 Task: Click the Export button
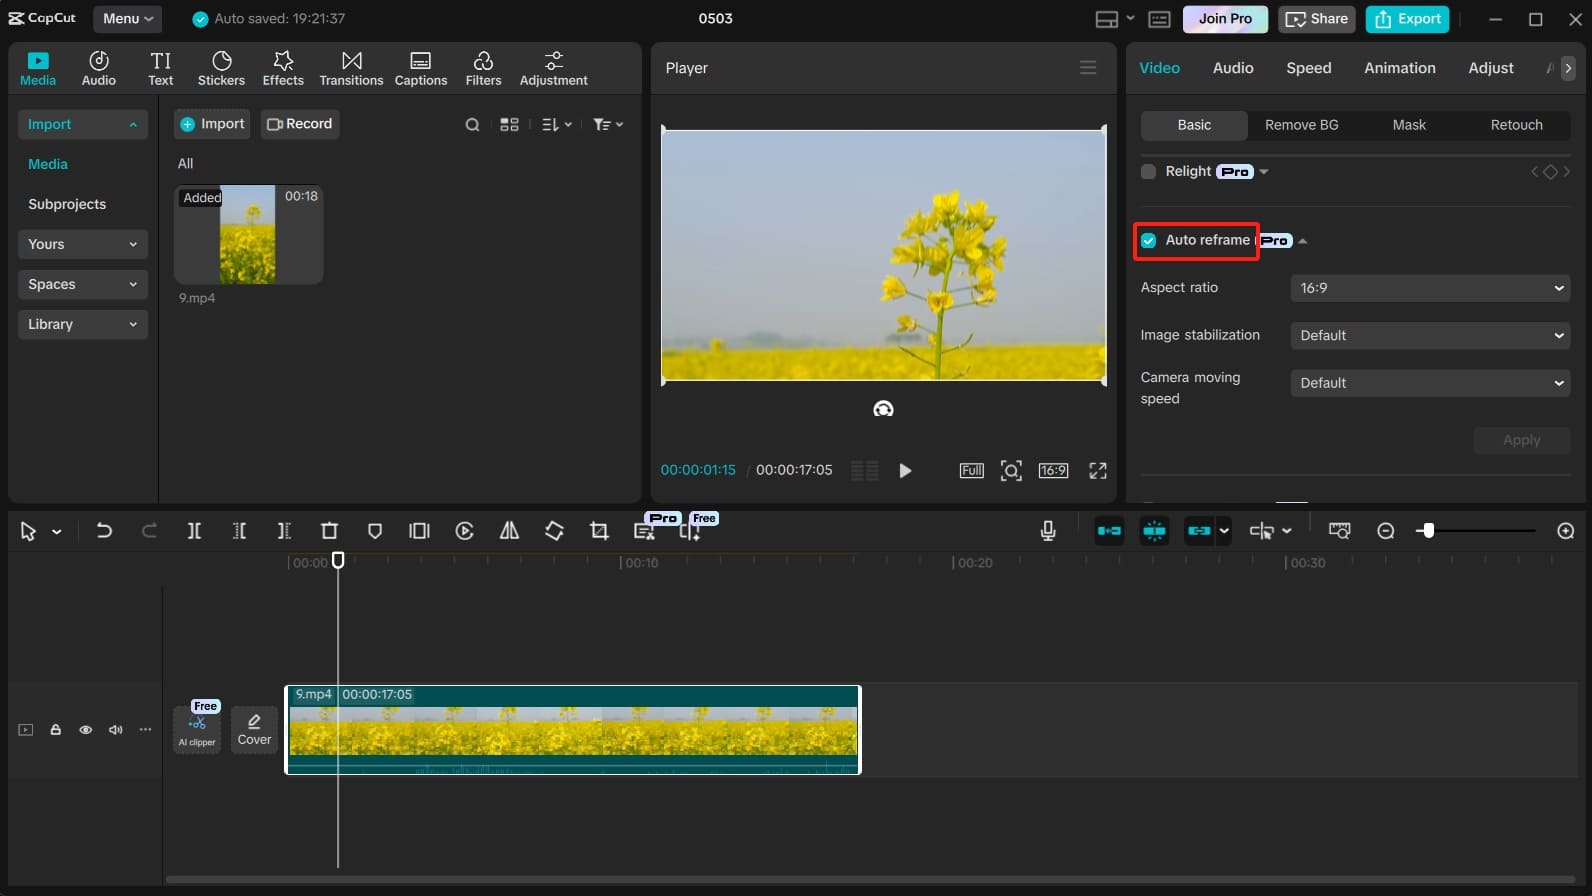(1407, 19)
